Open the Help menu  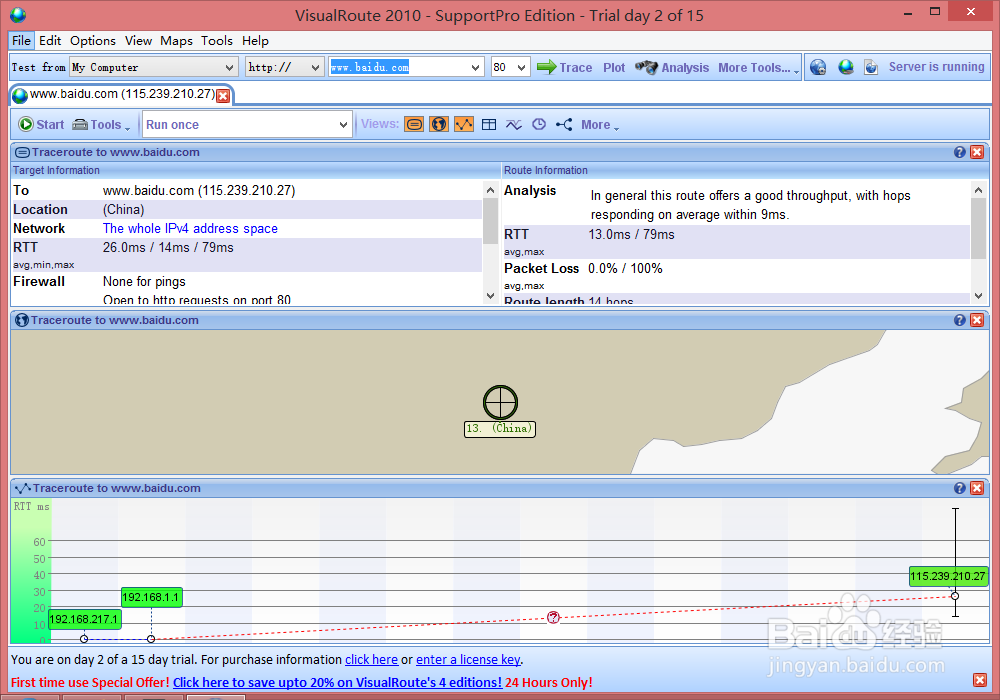click(255, 41)
